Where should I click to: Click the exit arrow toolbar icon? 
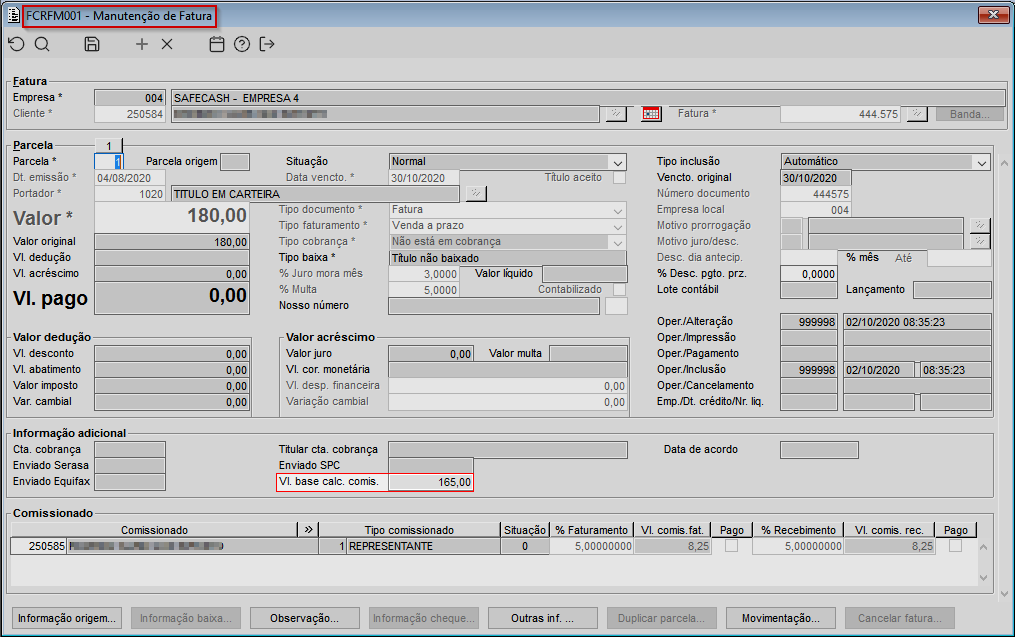pos(267,44)
